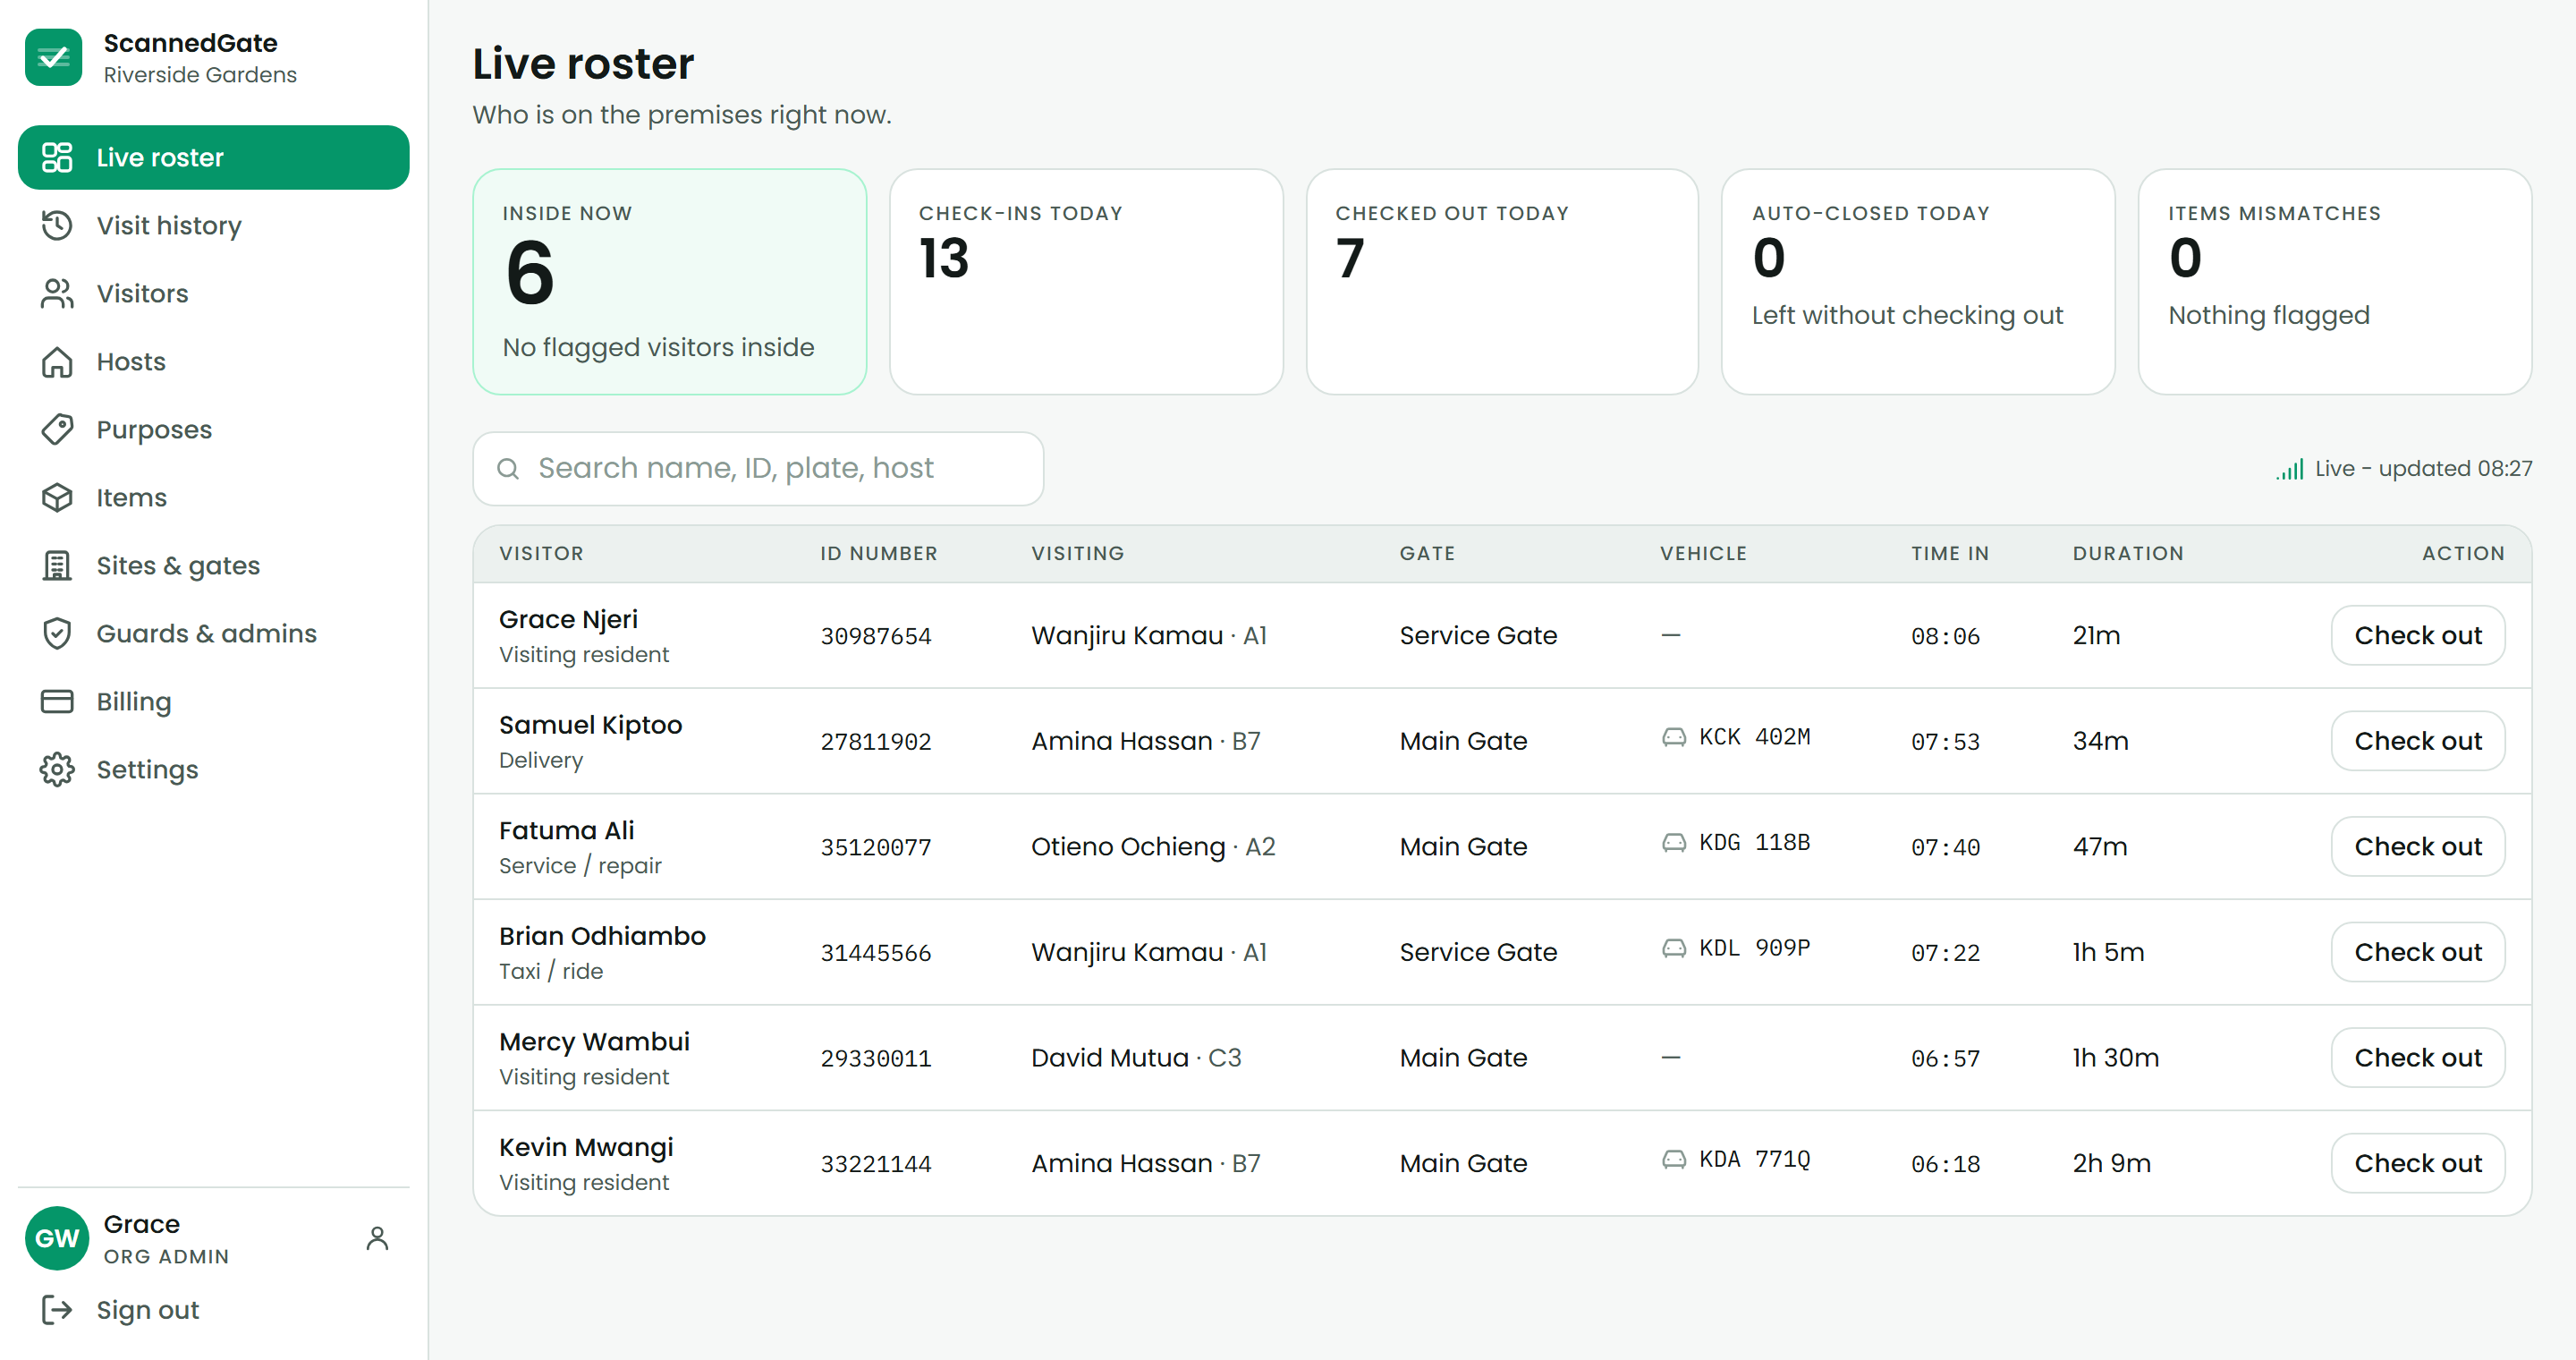Click the Items box icon
Image resolution: width=2576 pixels, height=1360 pixels.
[57, 497]
